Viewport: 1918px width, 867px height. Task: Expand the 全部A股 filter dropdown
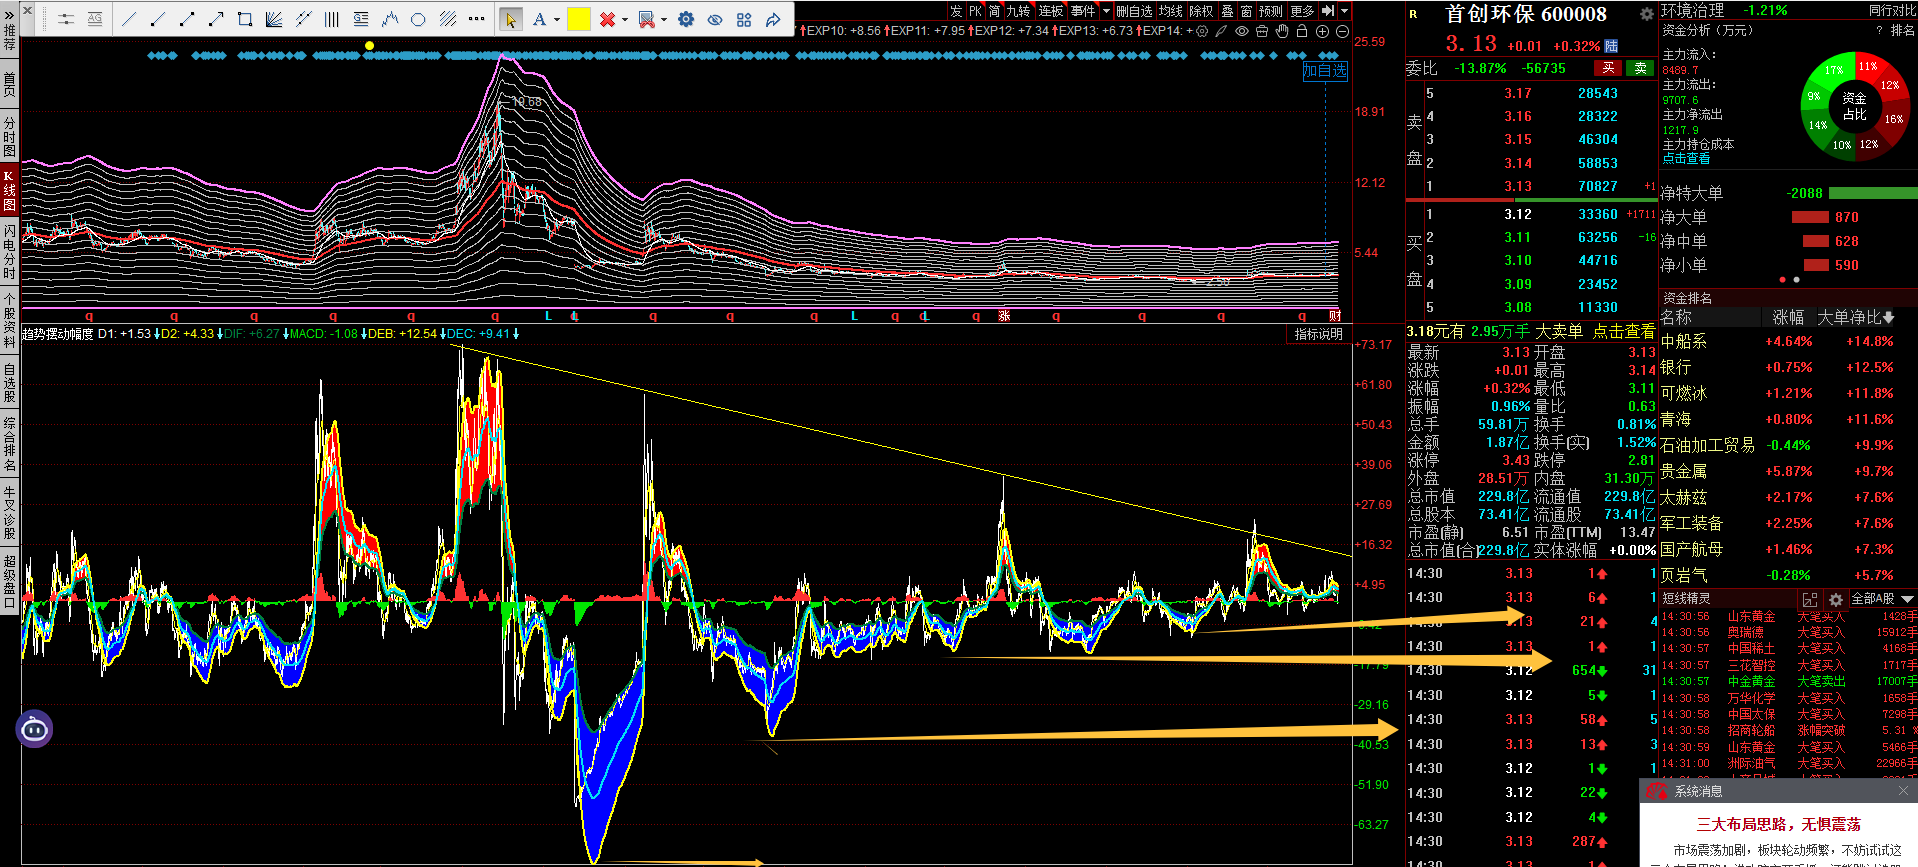1907,599
